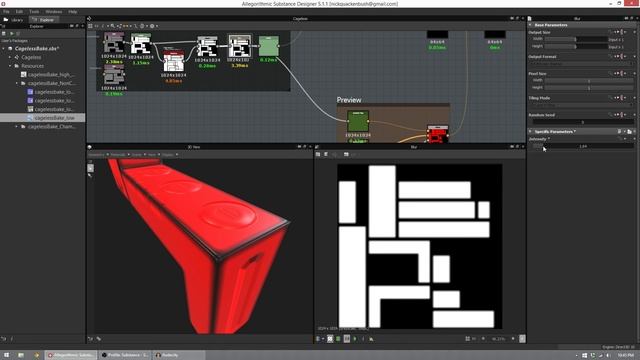This screenshot has height=360, width=640.
Task: Click the fourth icon in 2D view toolbar
Action: pyautogui.click(x=346, y=154)
